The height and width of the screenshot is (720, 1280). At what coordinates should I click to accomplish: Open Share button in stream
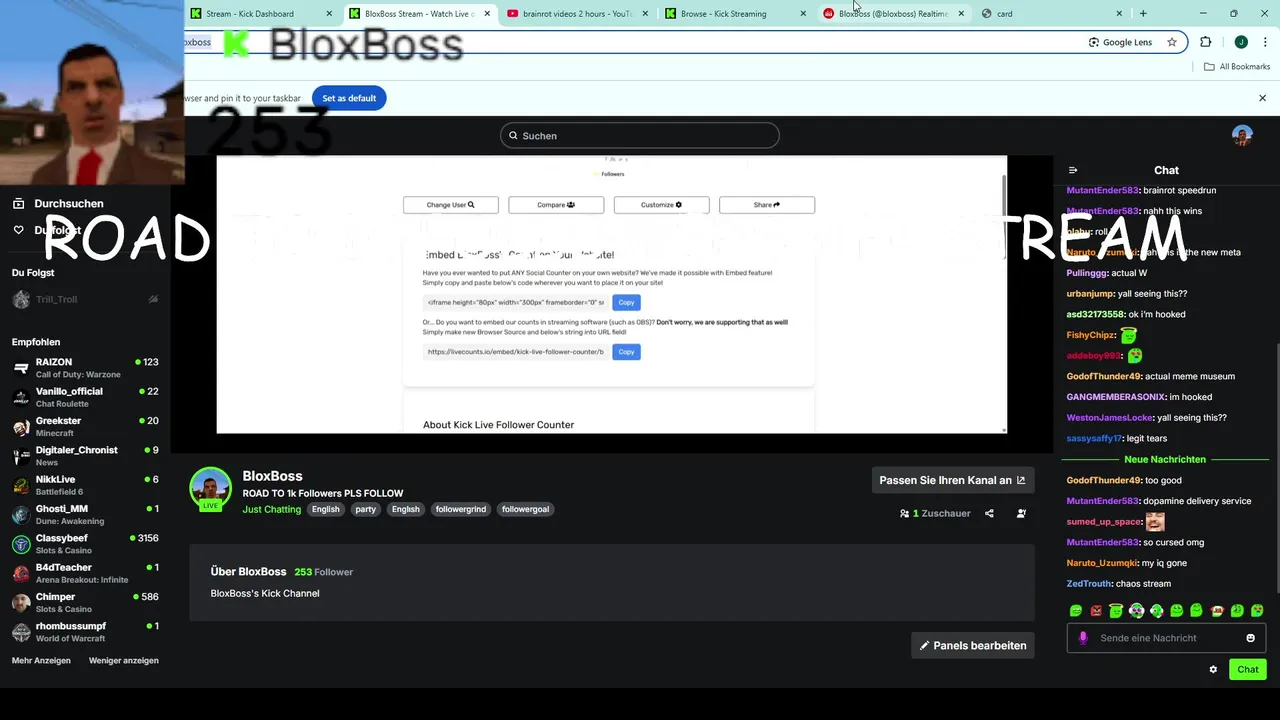click(767, 205)
